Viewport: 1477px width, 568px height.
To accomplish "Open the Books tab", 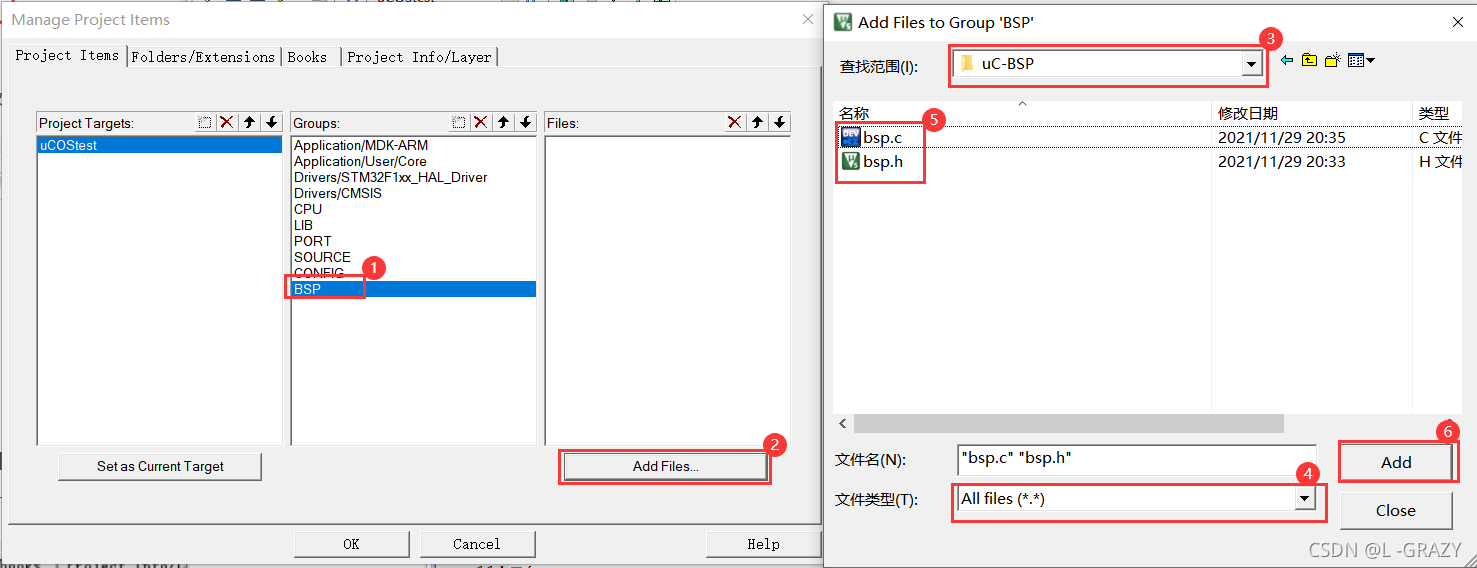I will [x=307, y=57].
